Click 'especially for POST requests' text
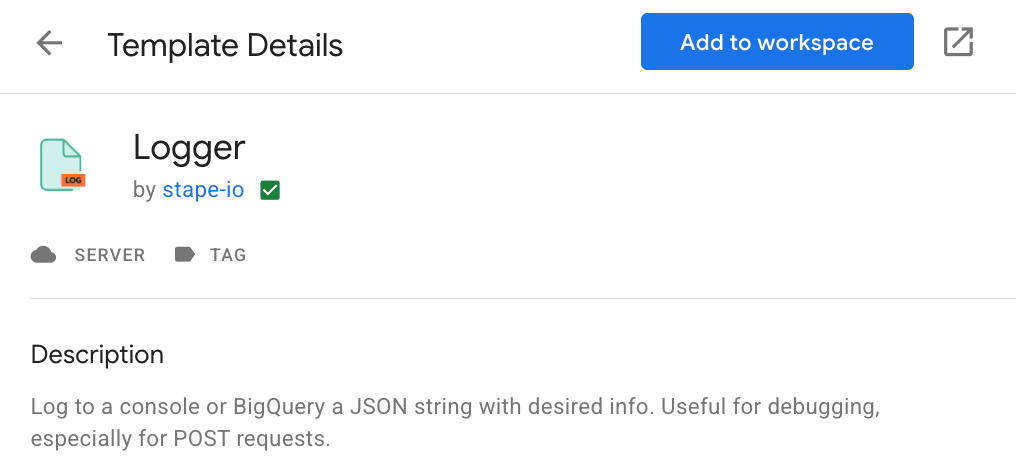This screenshot has width=1016, height=468. [180, 438]
